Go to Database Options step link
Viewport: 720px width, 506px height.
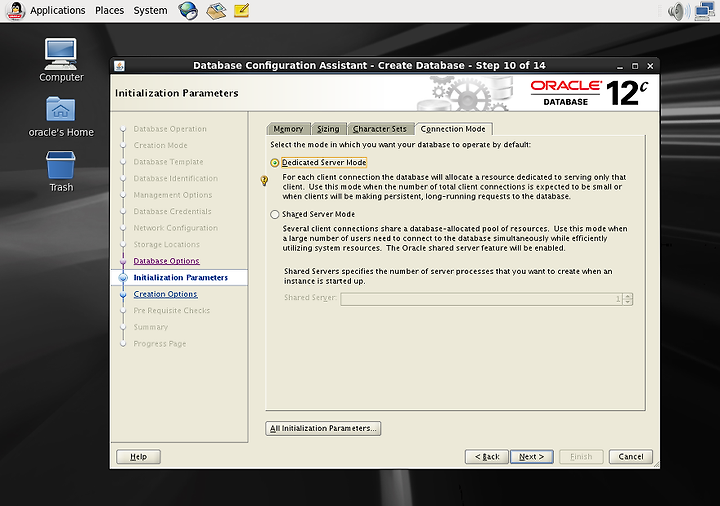pyautogui.click(x=166, y=261)
